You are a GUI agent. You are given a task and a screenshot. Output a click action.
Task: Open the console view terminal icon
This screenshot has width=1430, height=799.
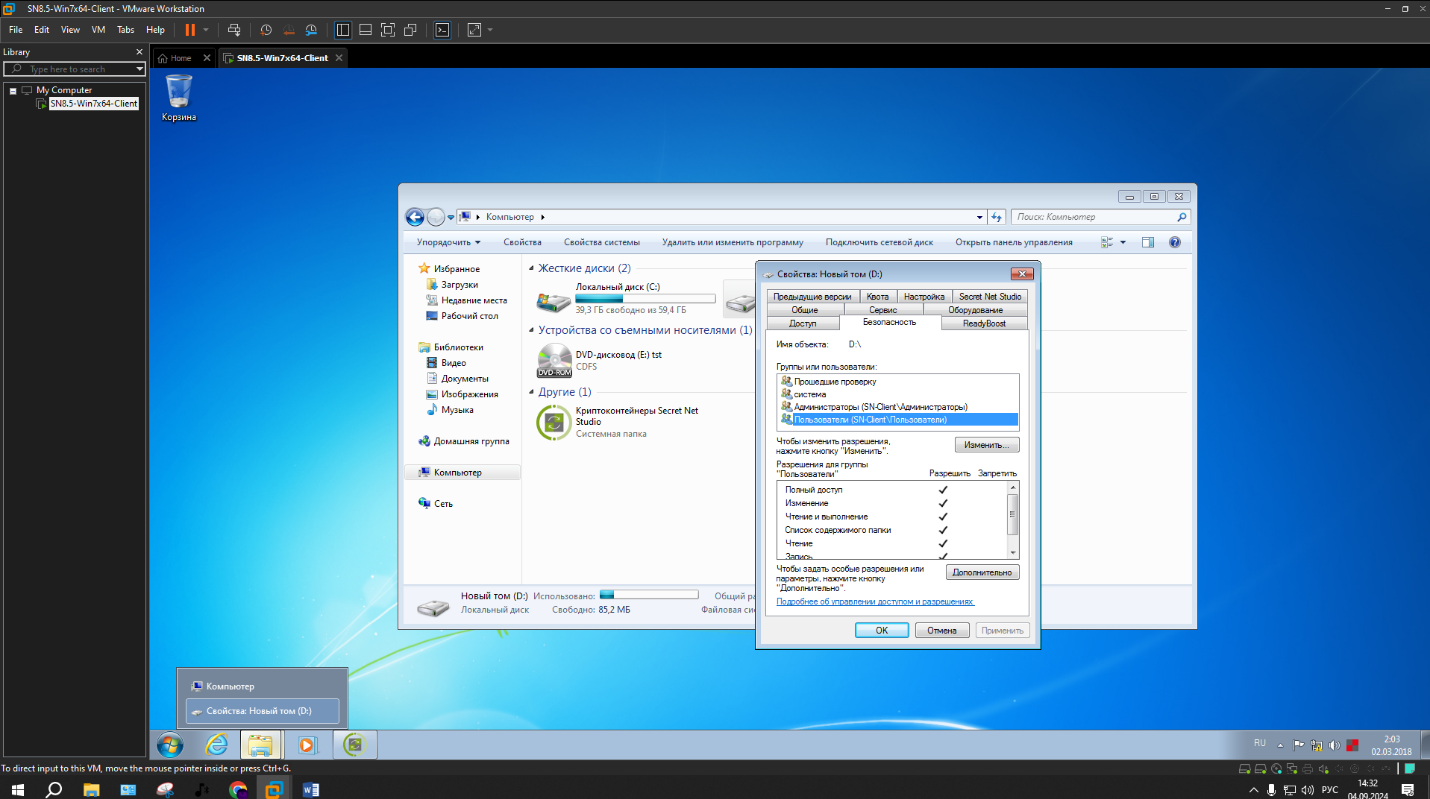(x=442, y=30)
